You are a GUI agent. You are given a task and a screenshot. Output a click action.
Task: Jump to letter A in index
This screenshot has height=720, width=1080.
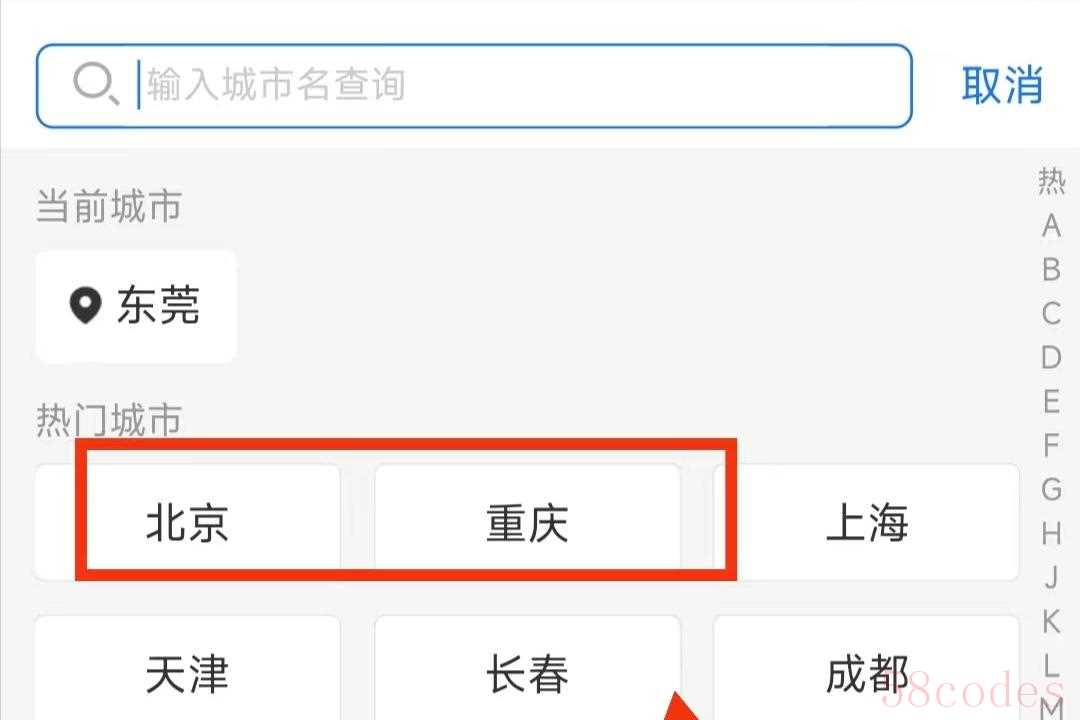coord(1052,226)
